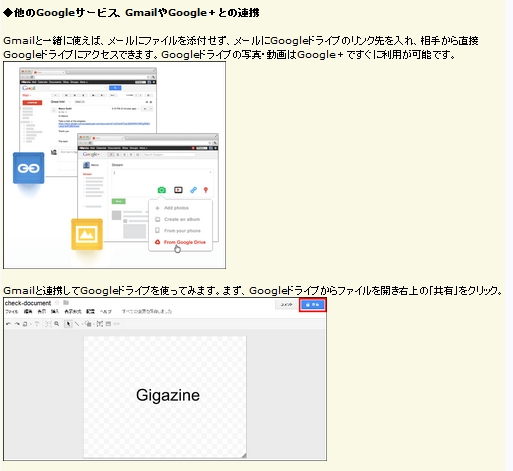Screen dimensions: 513x471
Task: Select 'Add photos' from the popup menu
Action: pos(176,208)
